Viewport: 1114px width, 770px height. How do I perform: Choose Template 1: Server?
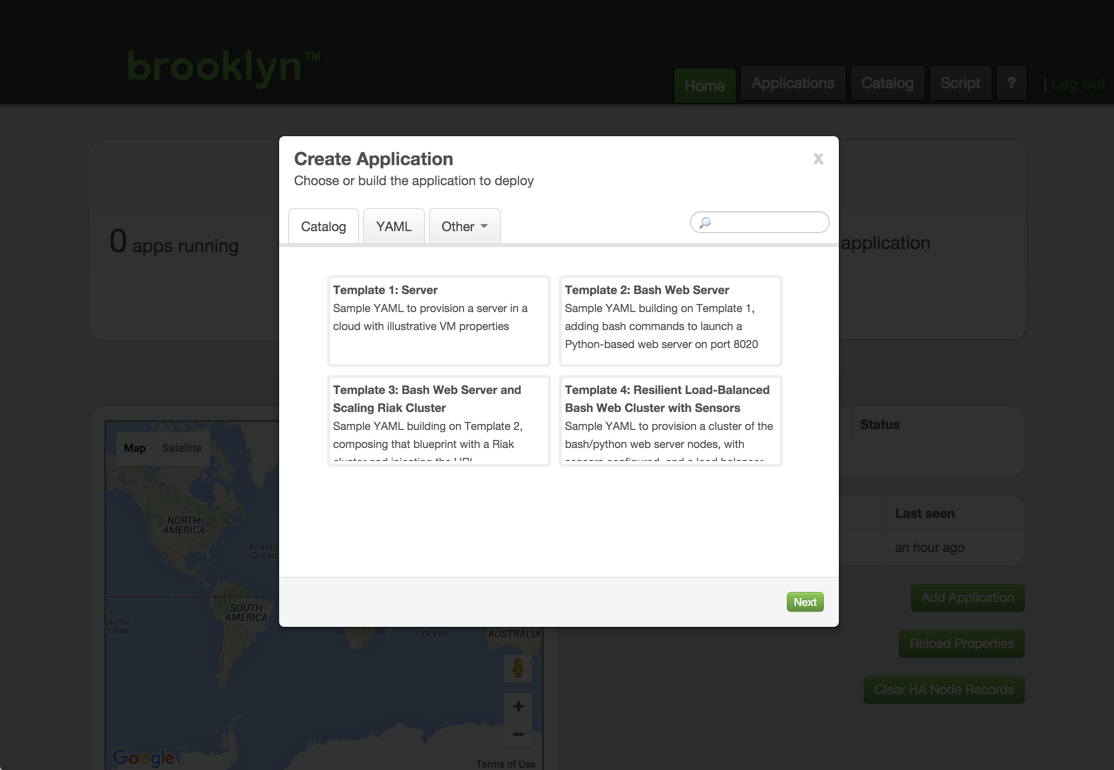438,320
